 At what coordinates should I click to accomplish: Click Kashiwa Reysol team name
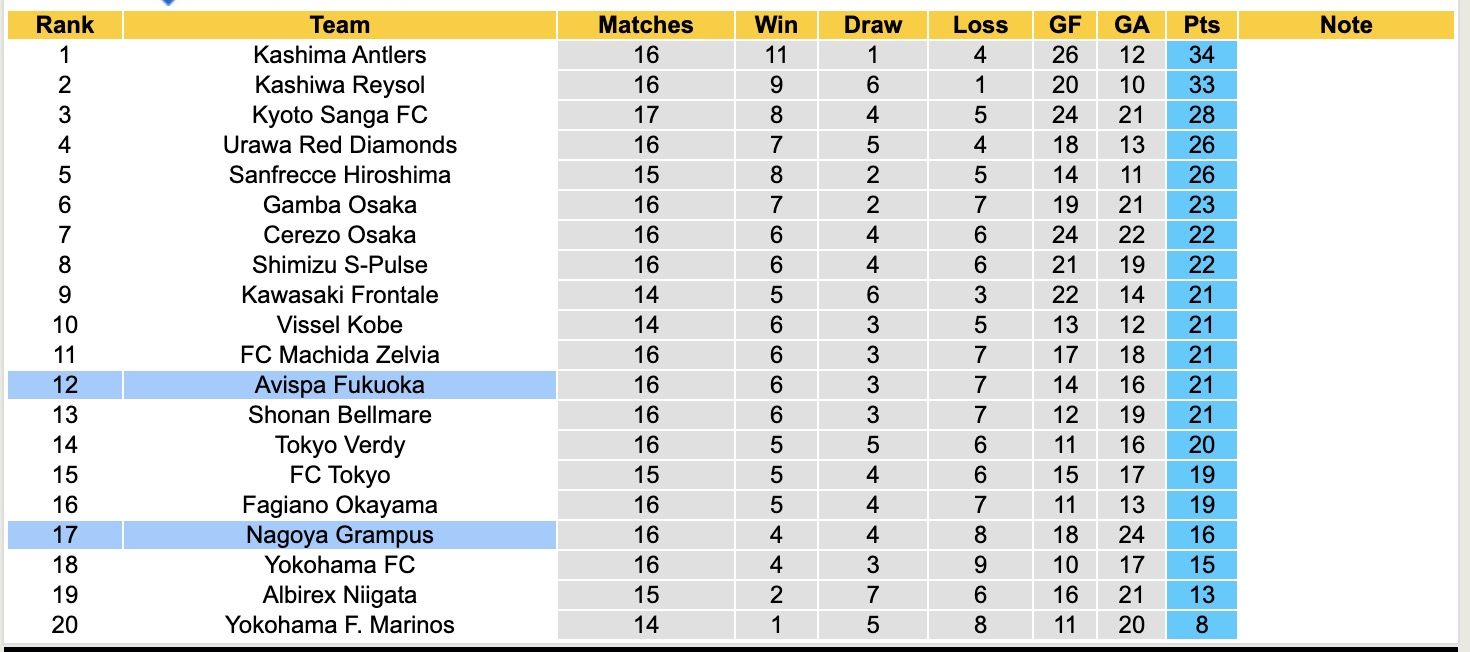click(x=340, y=85)
